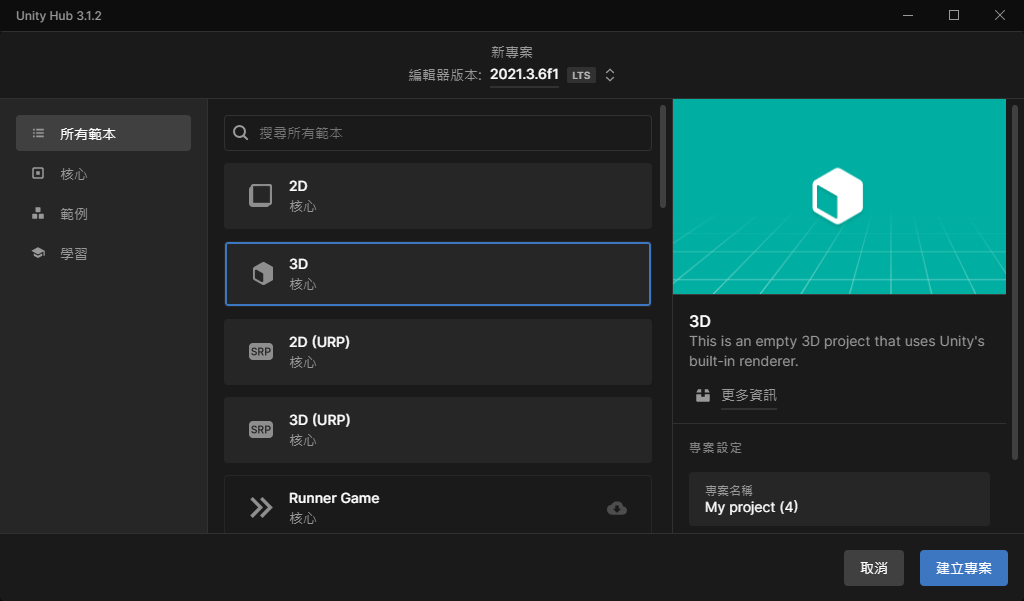Click the Runner Game double-chevron icon
The width and height of the screenshot is (1024, 601).
(x=261, y=508)
